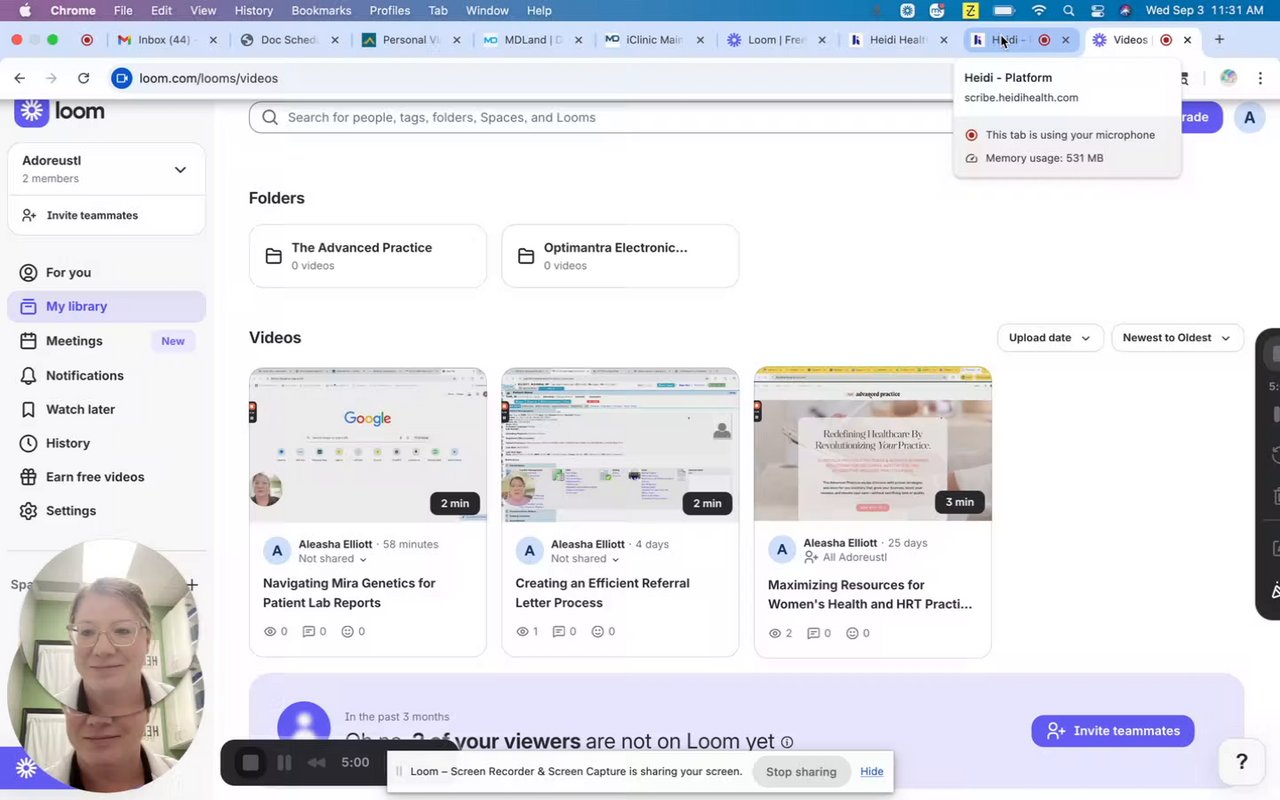Viewport: 1280px width, 800px height.
Task: Click reactions smiley on Maximizing Resources video
Action: pyautogui.click(x=852, y=633)
